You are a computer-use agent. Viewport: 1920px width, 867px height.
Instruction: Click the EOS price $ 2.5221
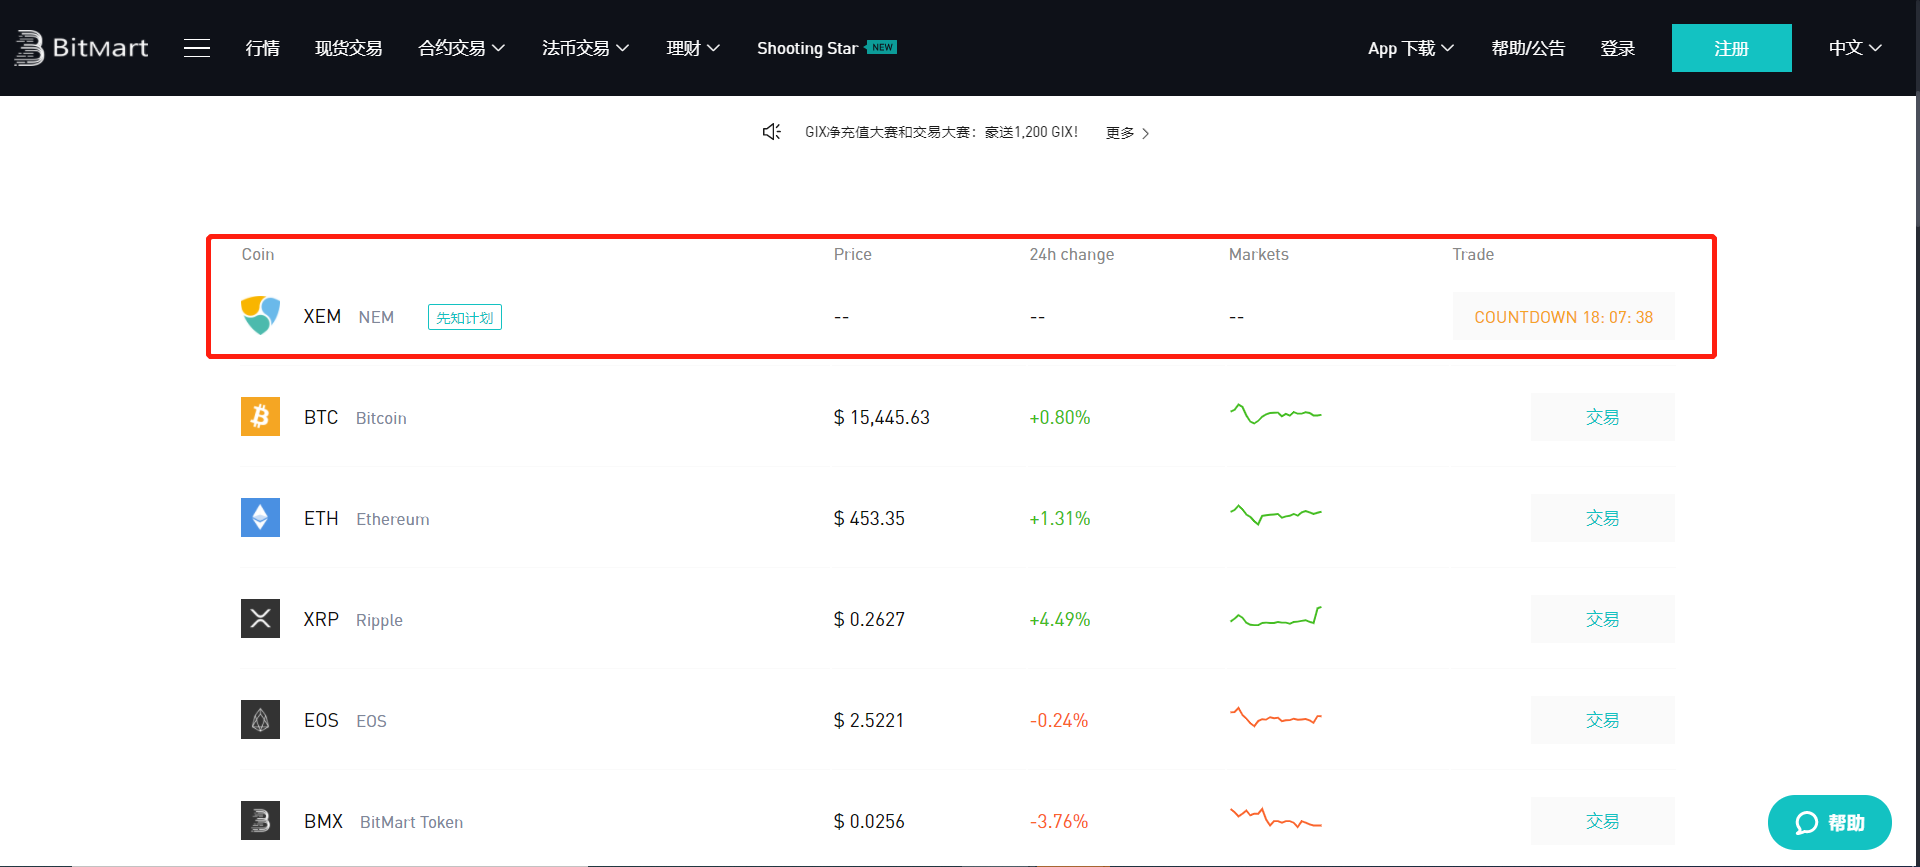click(x=869, y=720)
